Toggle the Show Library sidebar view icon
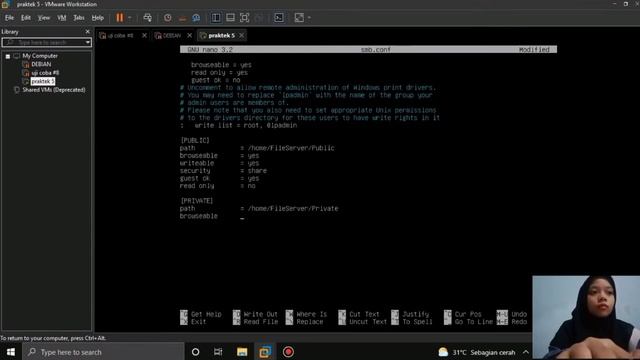Viewport: 640px width, 360px height. pos(216,18)
